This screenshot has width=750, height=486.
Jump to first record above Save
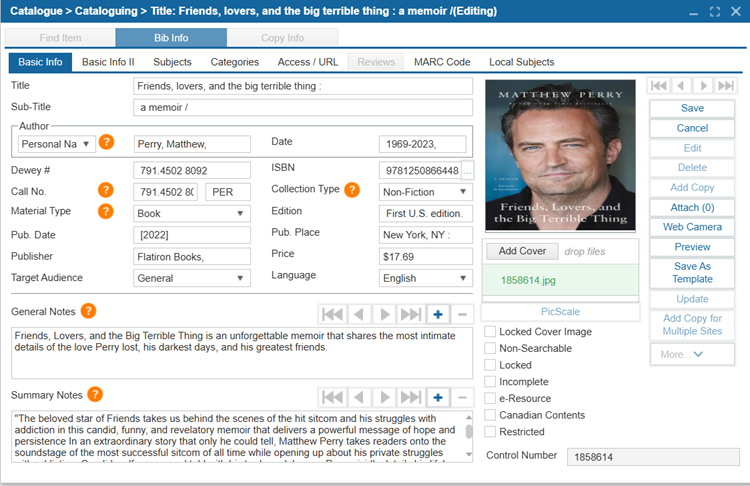click(x=659, y=86)
